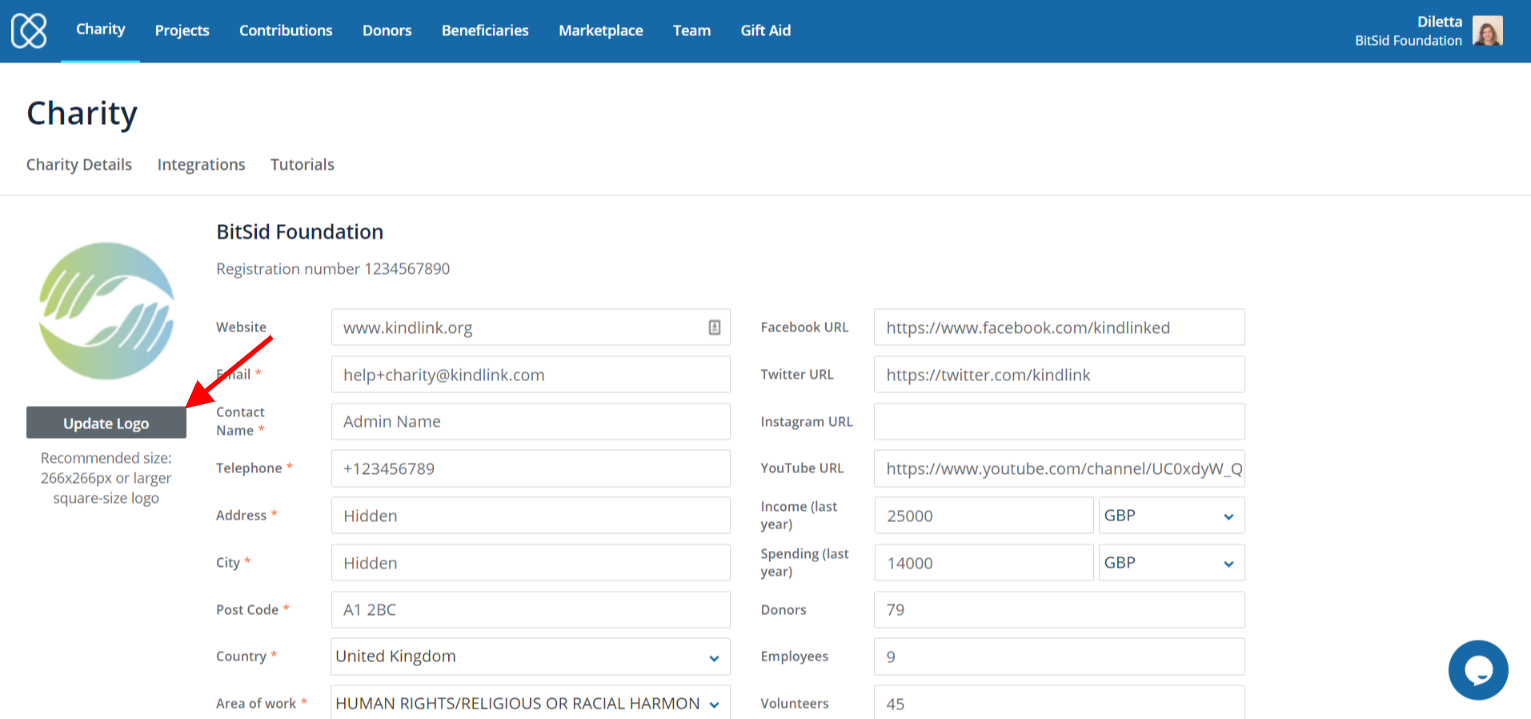
Task: Click the Address input field
Action: 530,516
